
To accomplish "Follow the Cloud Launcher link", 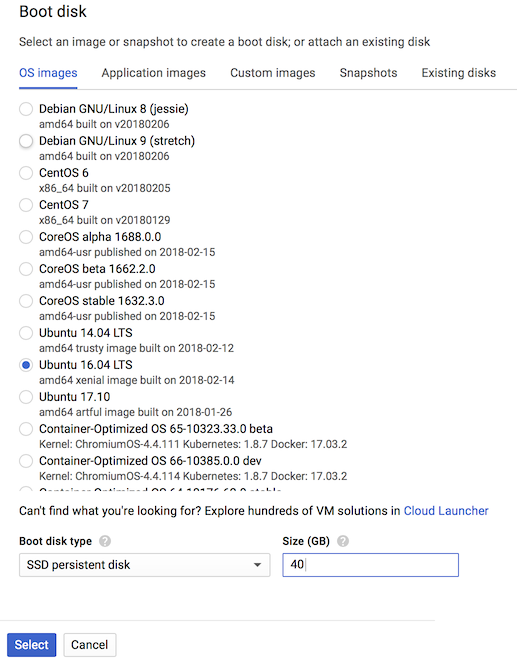I will tap(446, 511).
